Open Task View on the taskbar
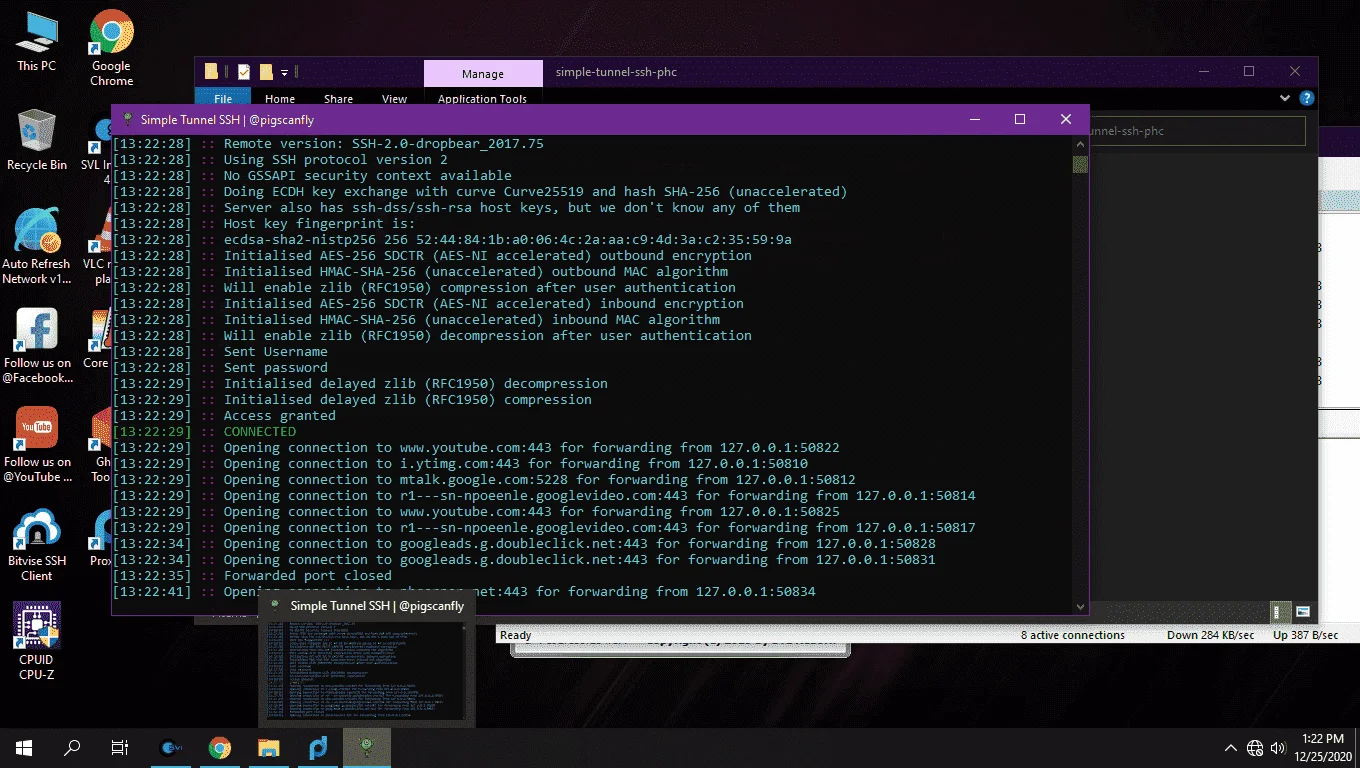 pyautogui.click(x=120, y=747)
